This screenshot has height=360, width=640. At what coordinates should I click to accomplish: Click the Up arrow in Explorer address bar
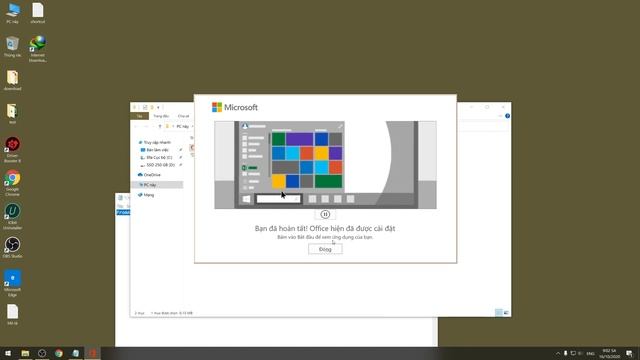[160, 127]
